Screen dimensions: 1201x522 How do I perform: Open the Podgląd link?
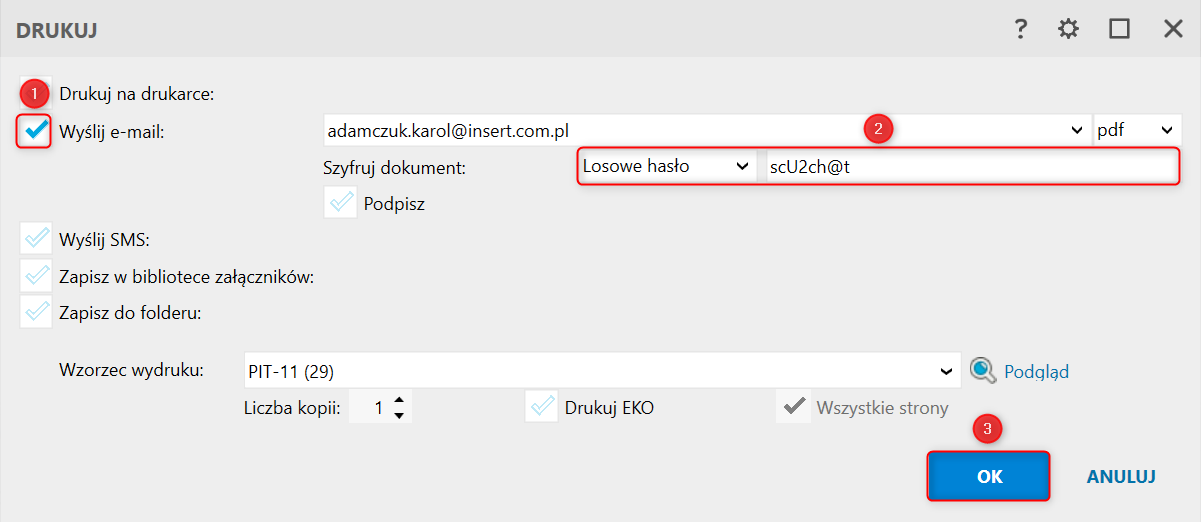coord(1036,371)
